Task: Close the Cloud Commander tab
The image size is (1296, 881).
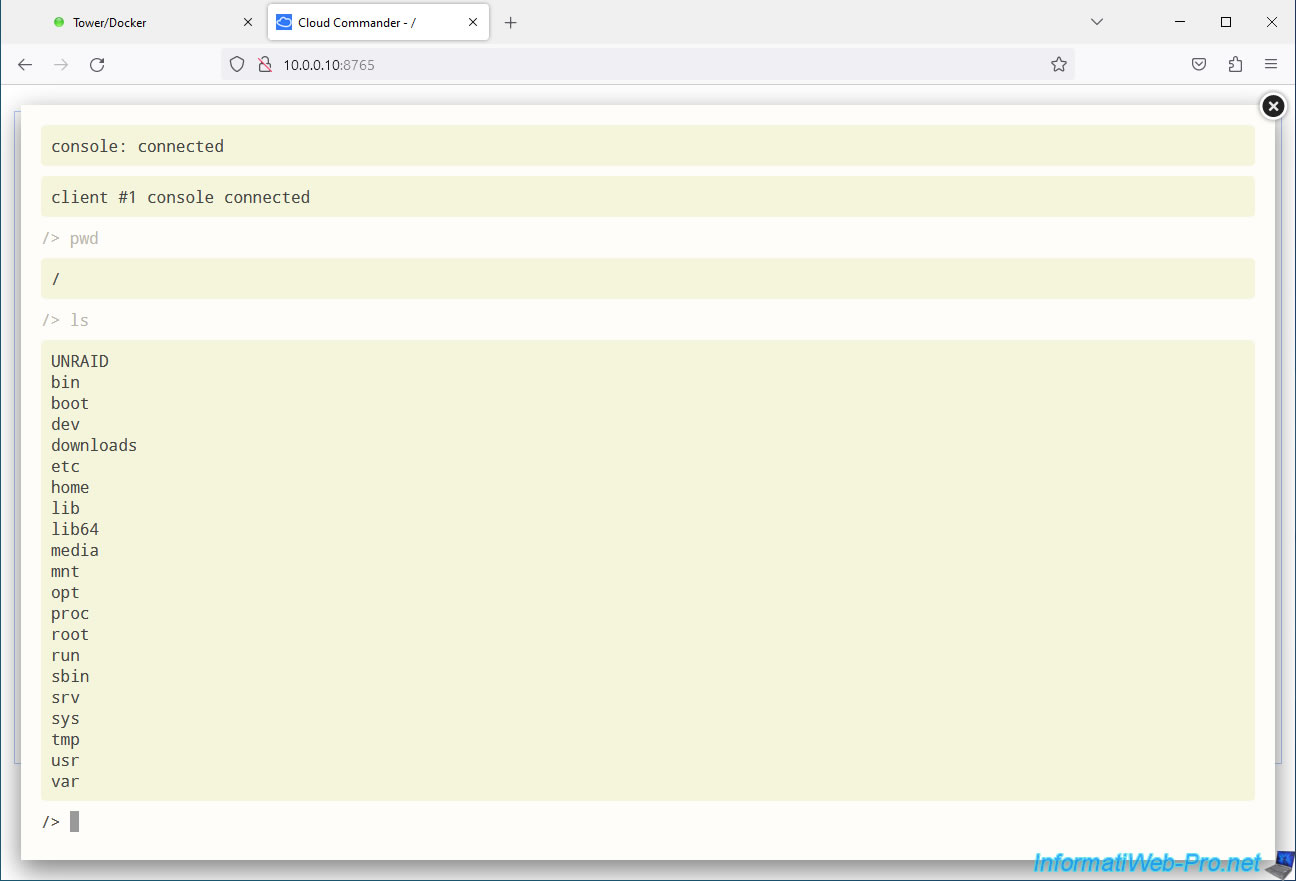Action: (473, 22)
